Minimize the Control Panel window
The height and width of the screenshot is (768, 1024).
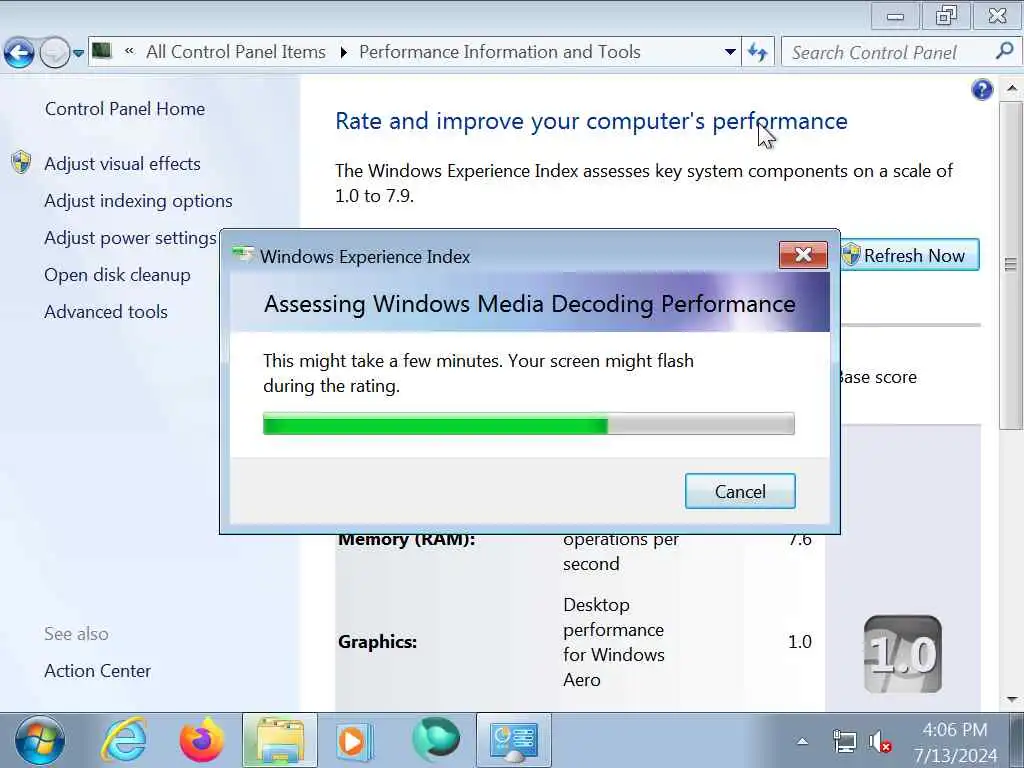coord(895,16)
